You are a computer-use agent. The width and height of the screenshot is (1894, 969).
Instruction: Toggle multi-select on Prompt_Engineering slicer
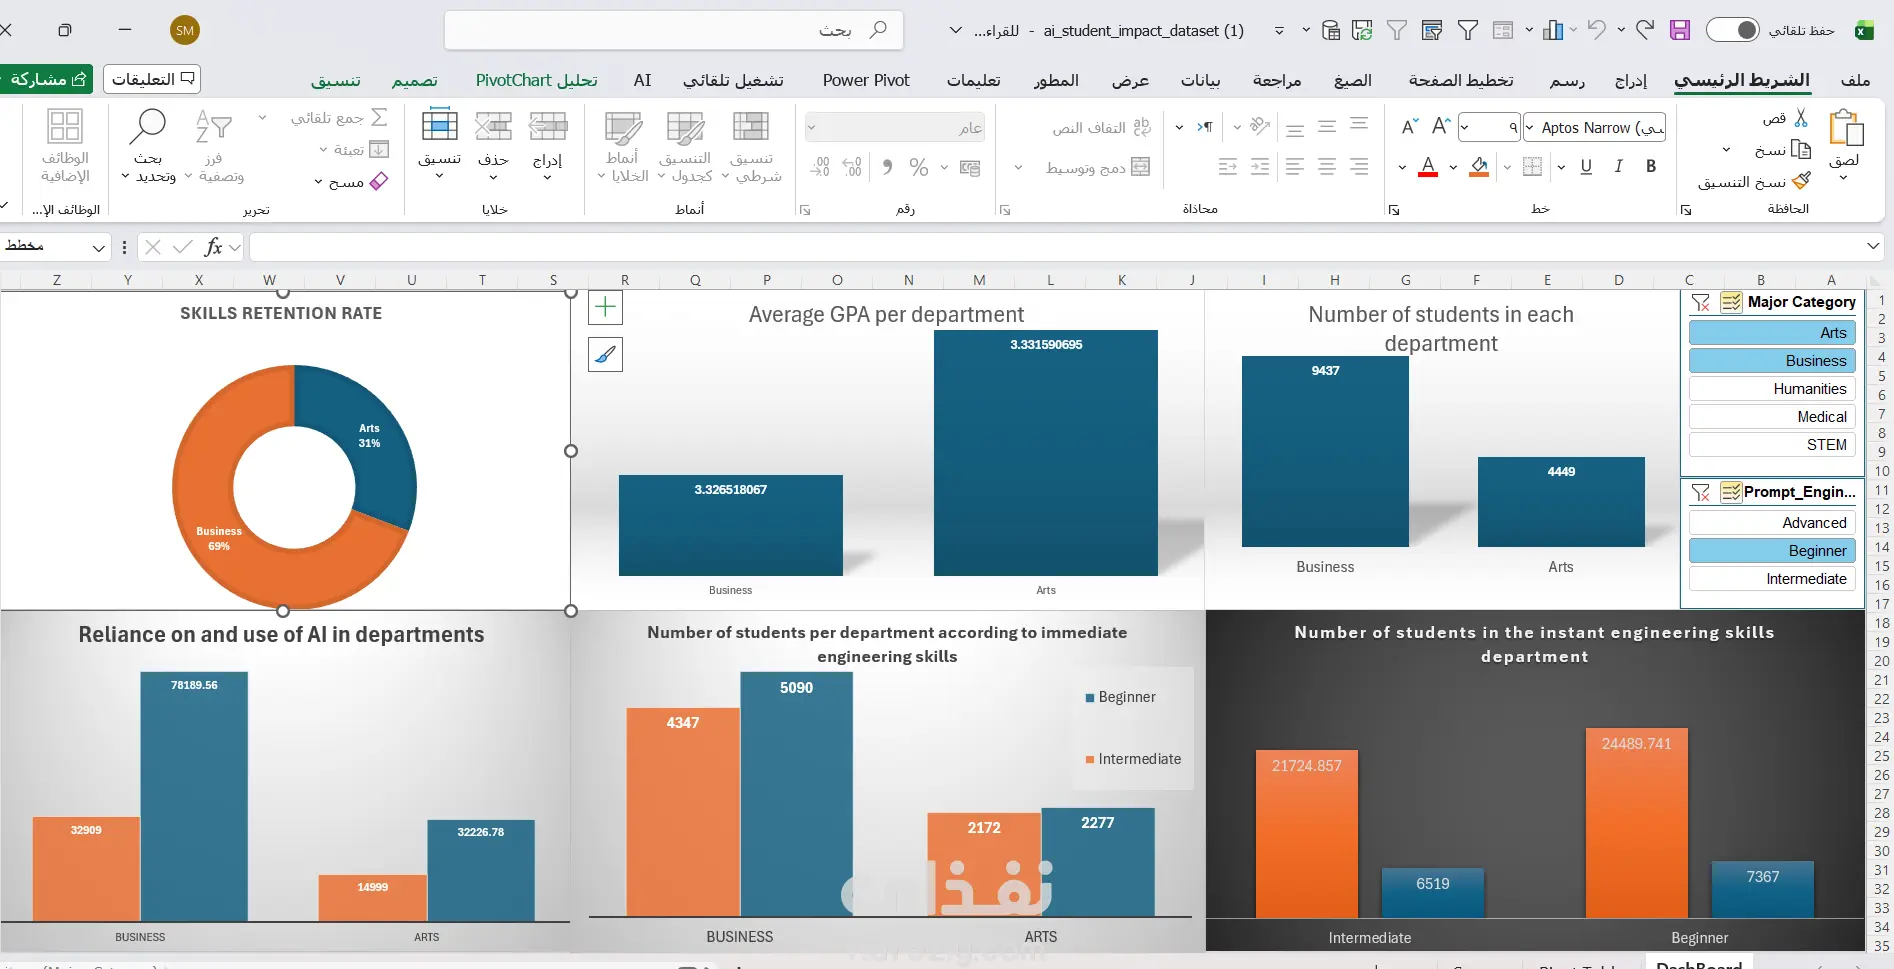[x=1731, y=492]
